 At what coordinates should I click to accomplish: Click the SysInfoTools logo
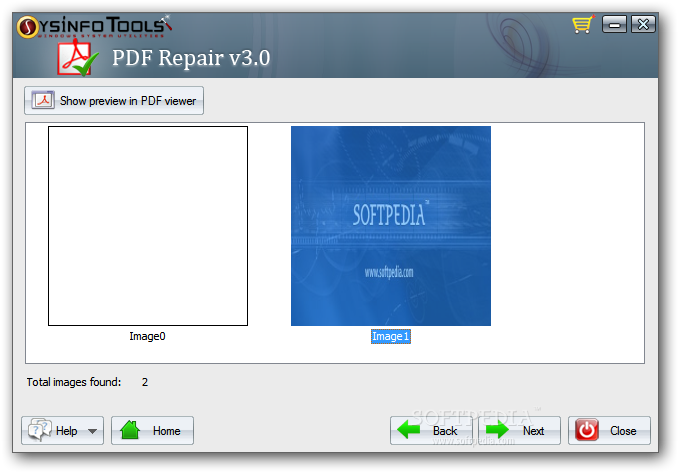click(94, 26)
